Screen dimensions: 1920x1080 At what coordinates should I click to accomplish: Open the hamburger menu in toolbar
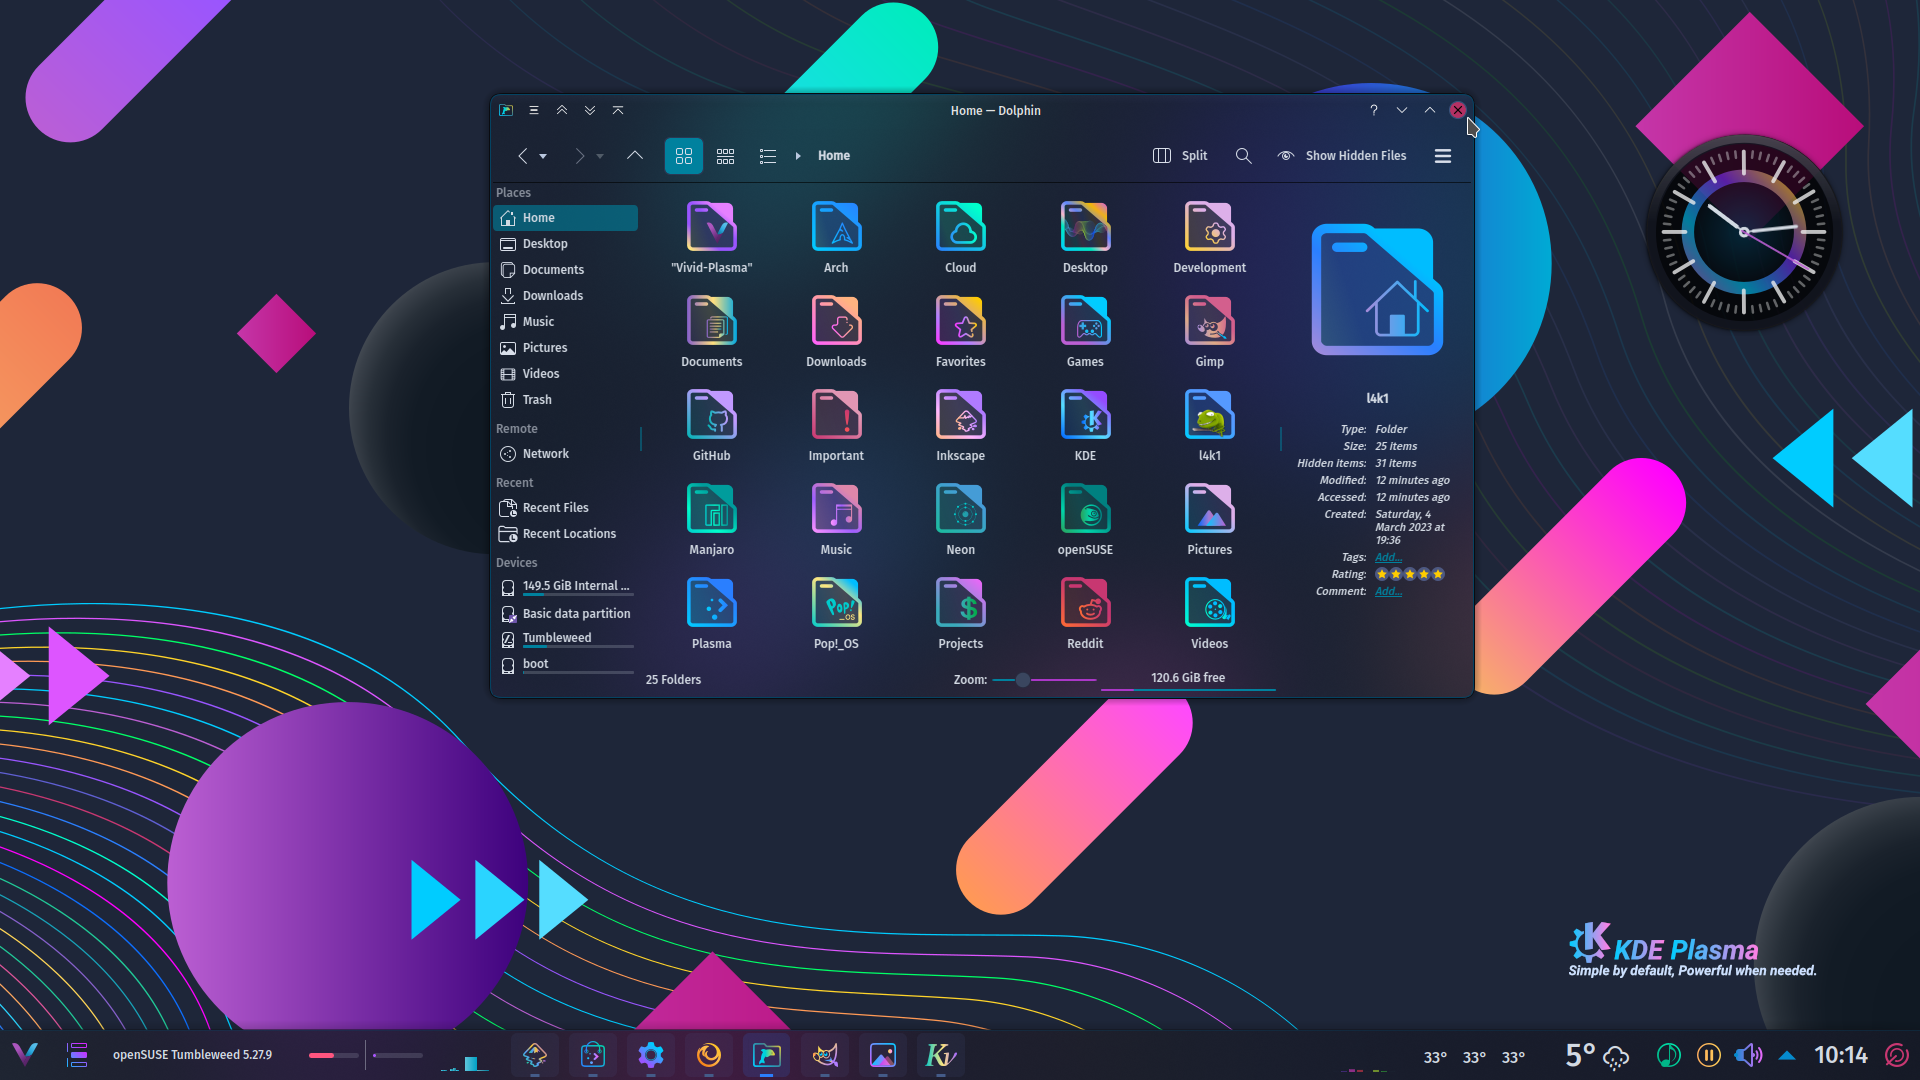point(1443,156)
